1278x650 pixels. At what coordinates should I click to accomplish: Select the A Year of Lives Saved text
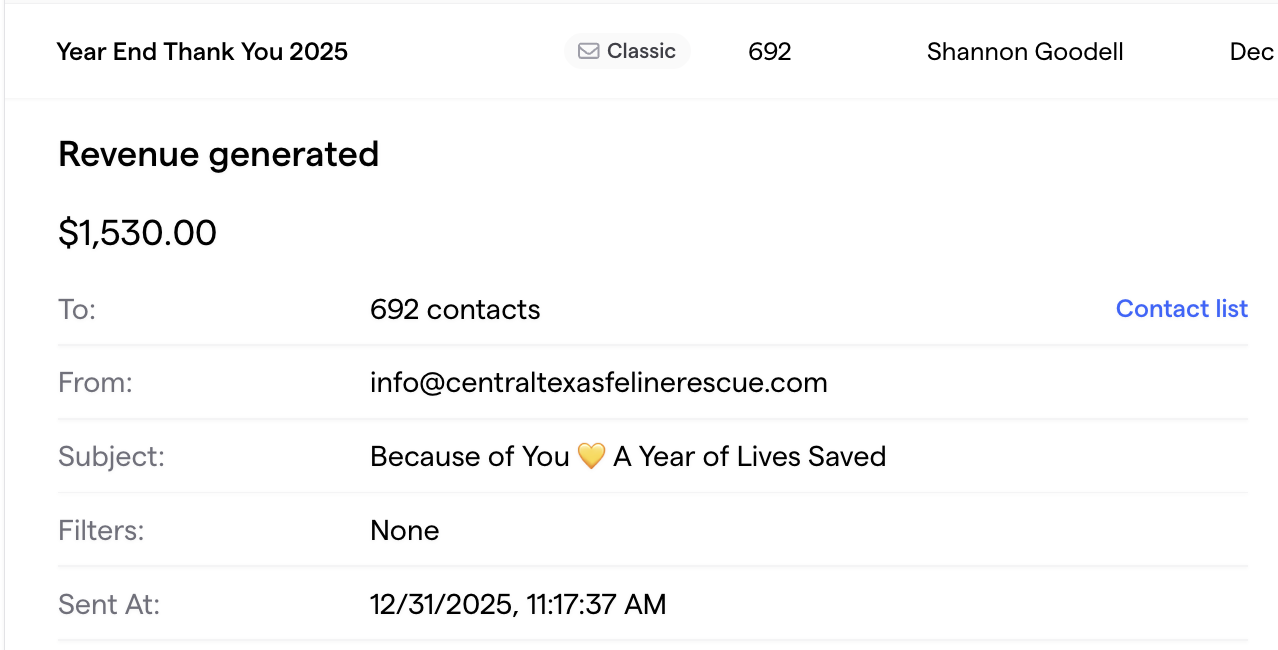tap(749, 457)
